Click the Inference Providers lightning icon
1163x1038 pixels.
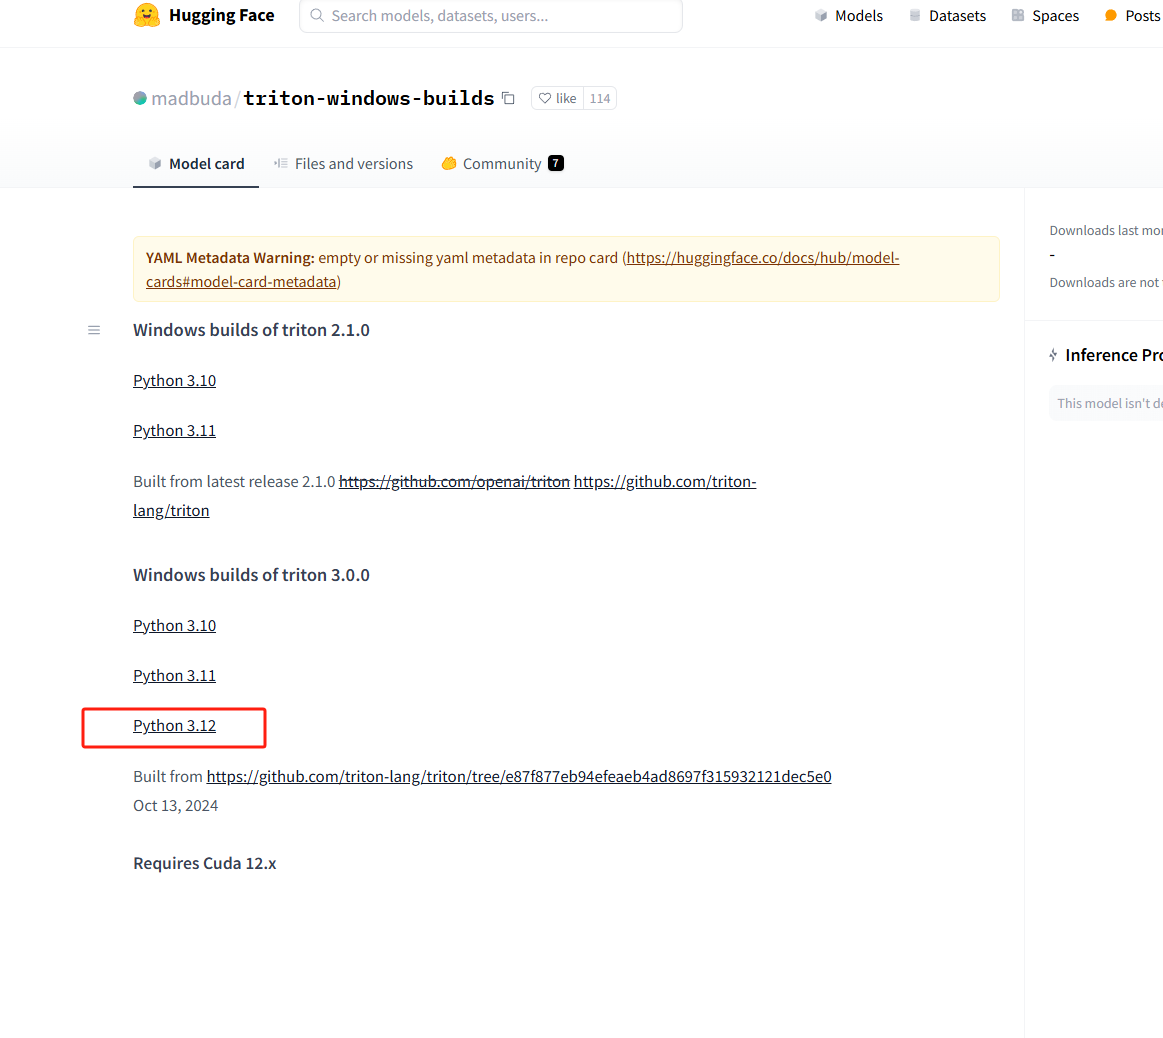click(x=1053, y=355)
